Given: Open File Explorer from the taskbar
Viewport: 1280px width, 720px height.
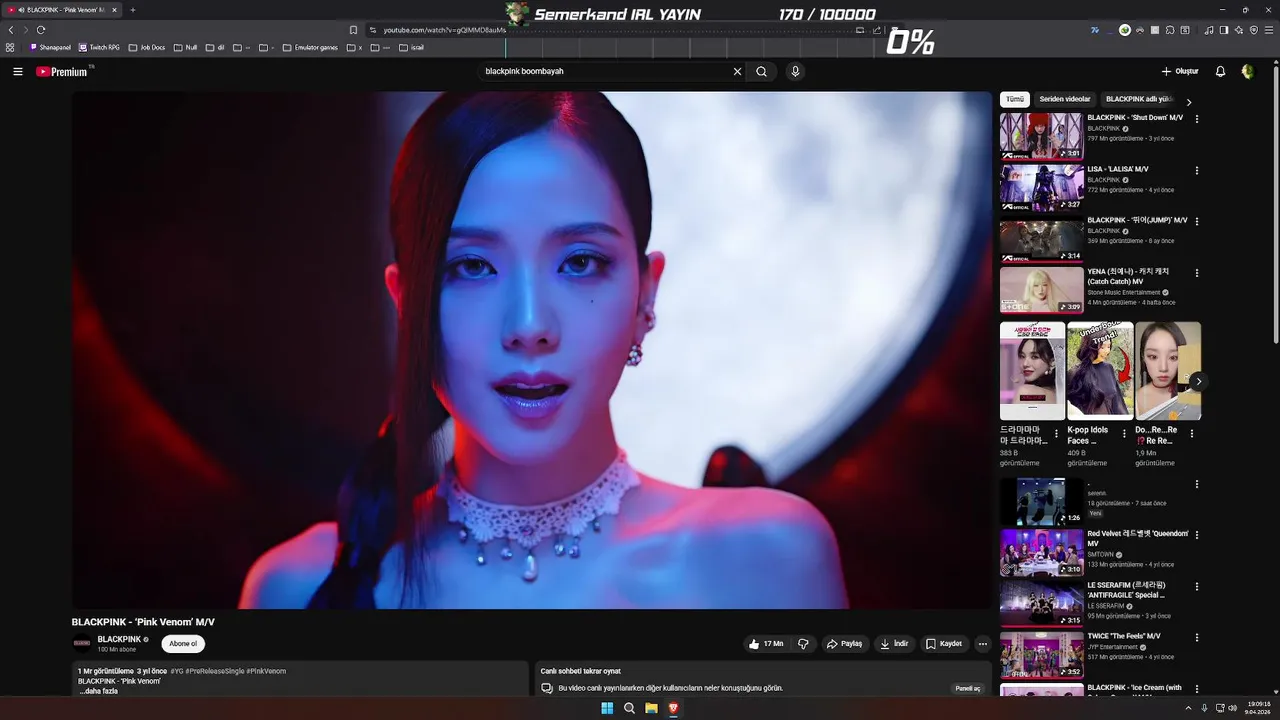Looking at the screenshot, I should (x=651, y=708).
